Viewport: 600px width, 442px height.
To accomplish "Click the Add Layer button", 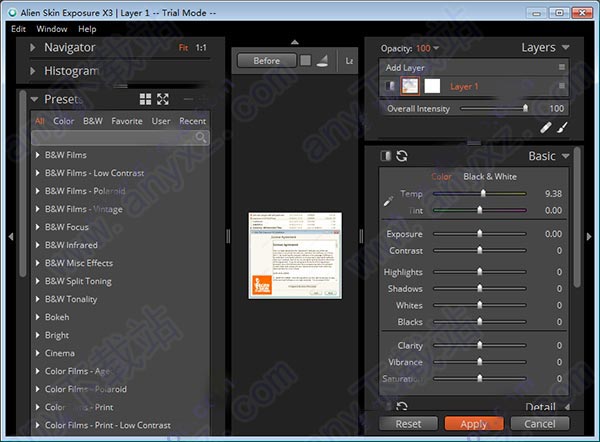I will (x=405, y=68).
